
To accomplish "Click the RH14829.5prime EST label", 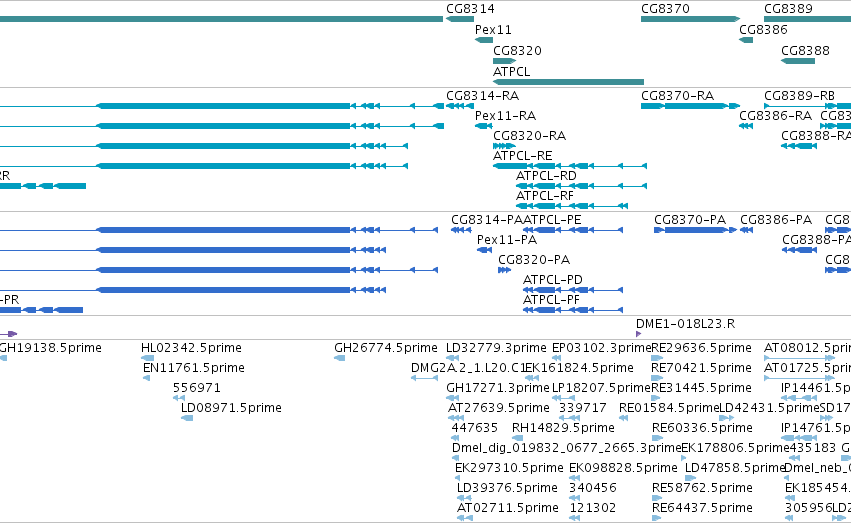I will tap(563, 428).
